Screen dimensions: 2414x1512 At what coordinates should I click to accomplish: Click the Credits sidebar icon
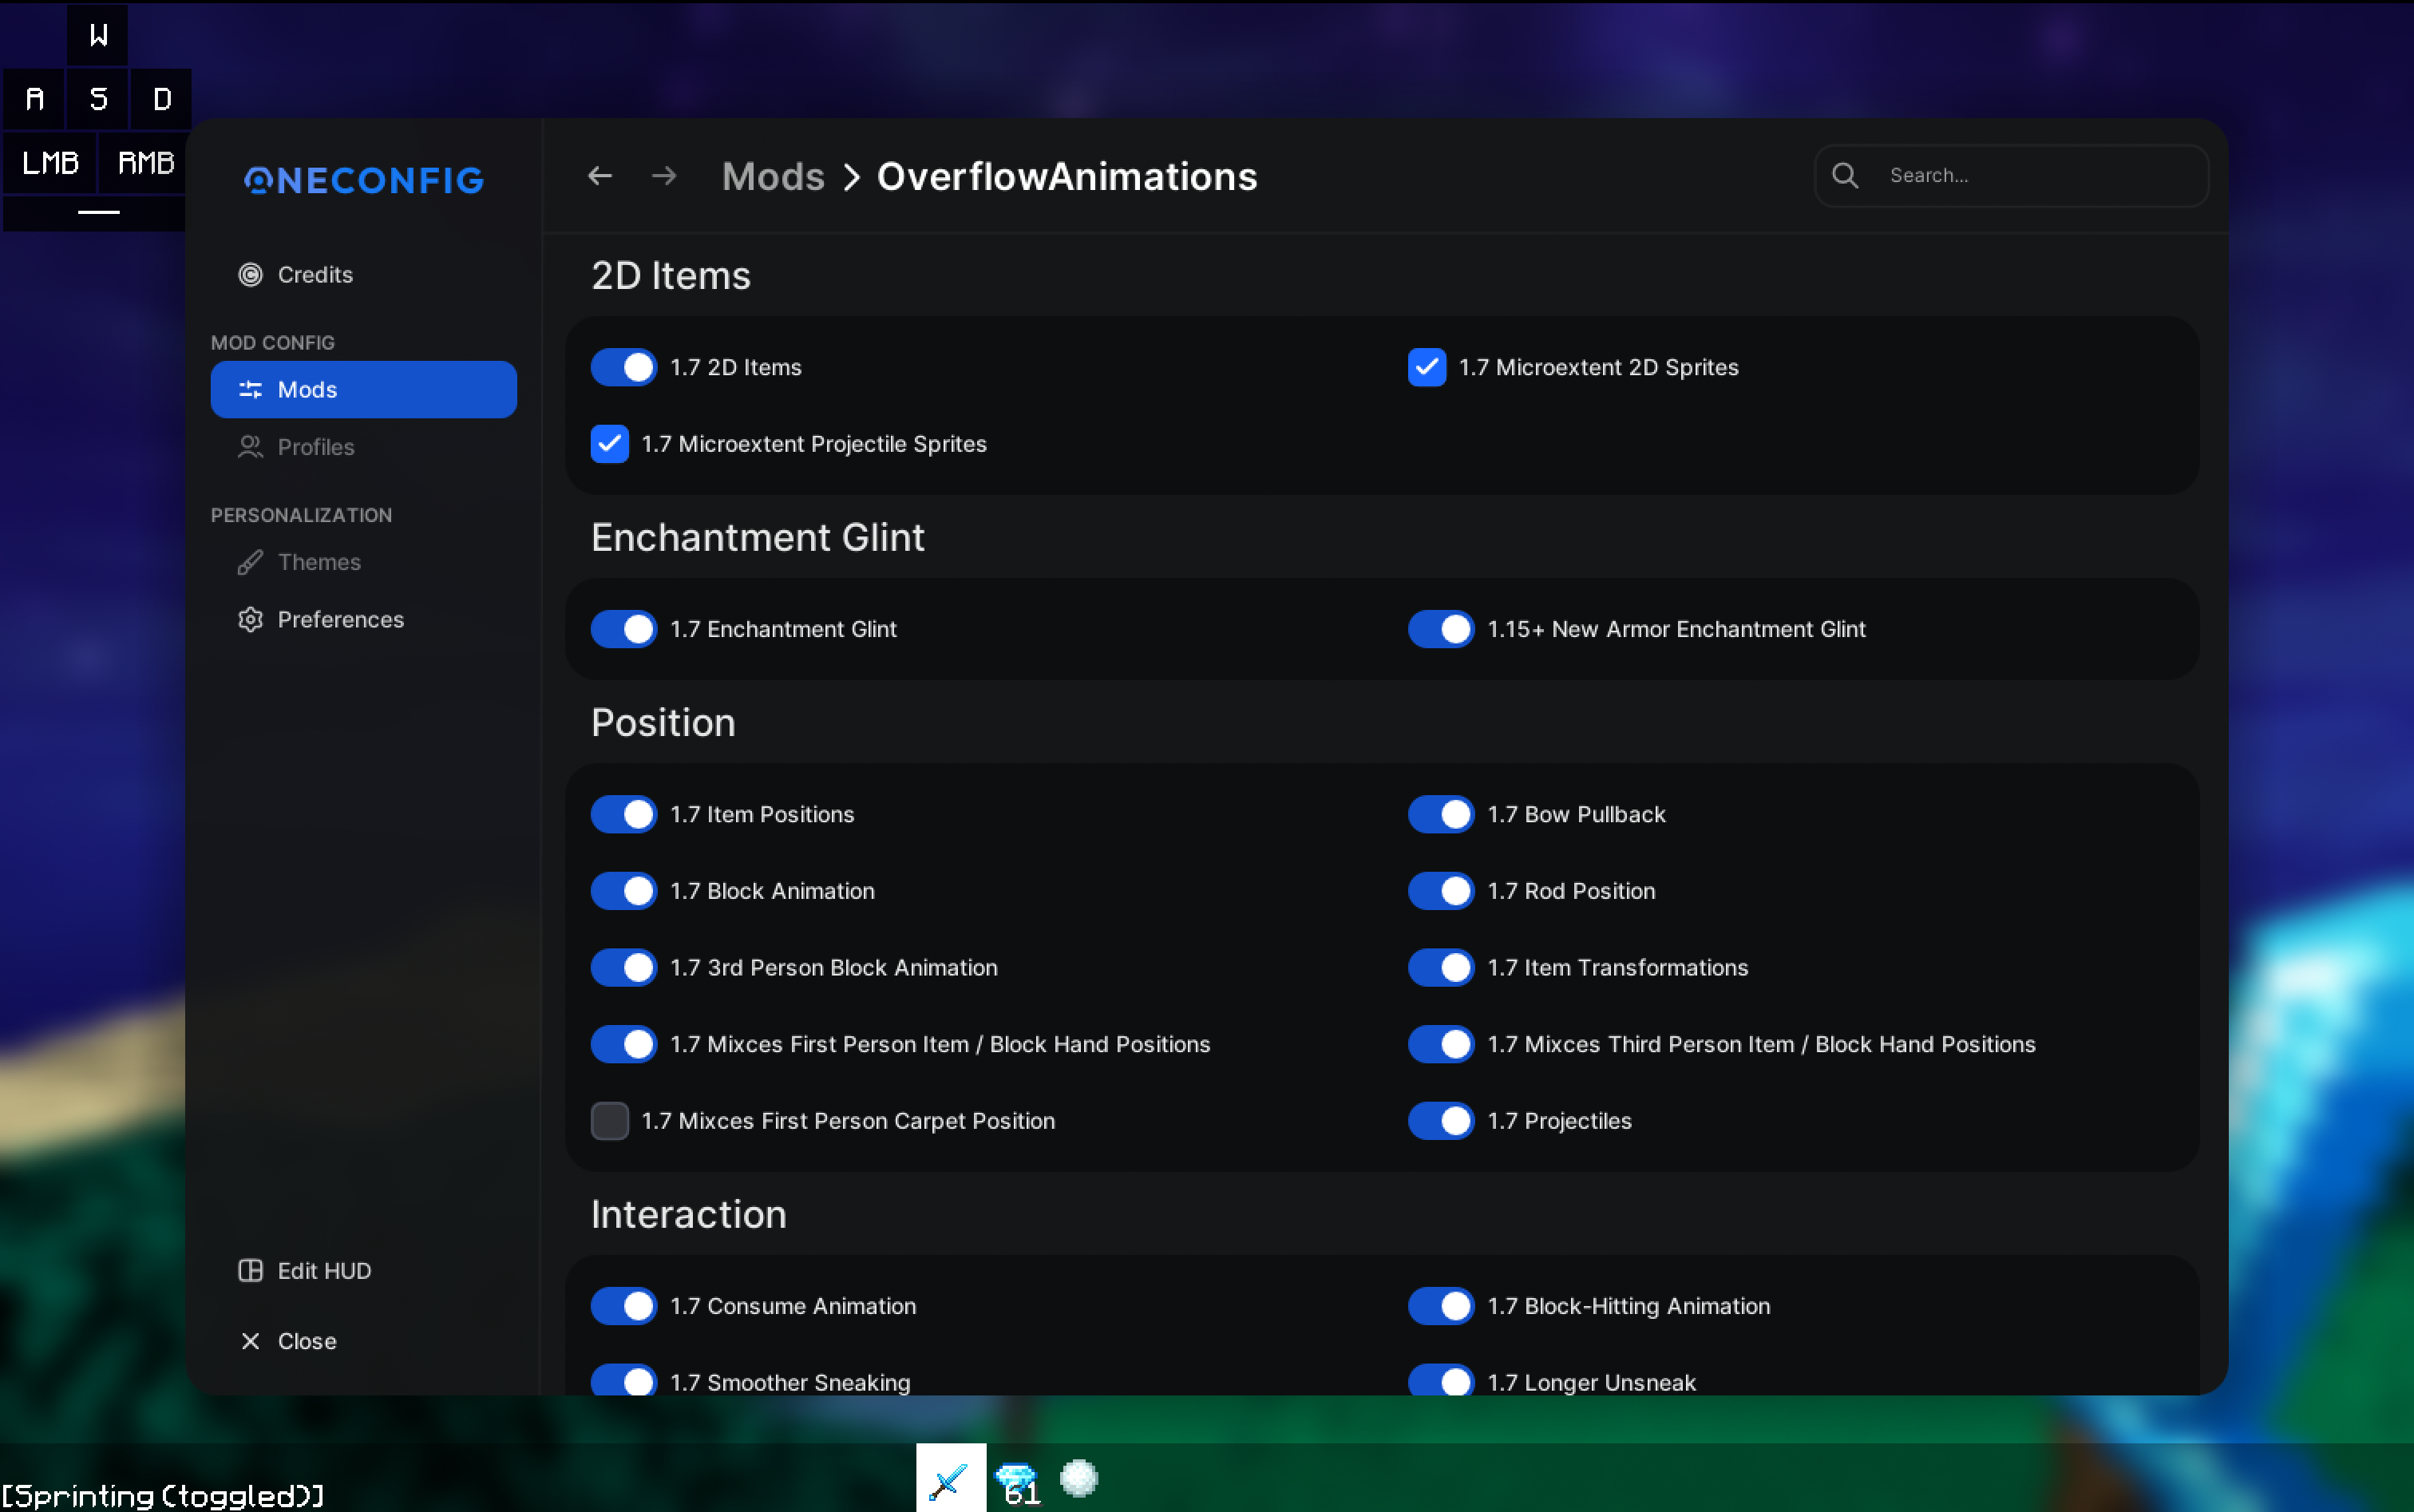pyautogui.click(x=250, y=274)
